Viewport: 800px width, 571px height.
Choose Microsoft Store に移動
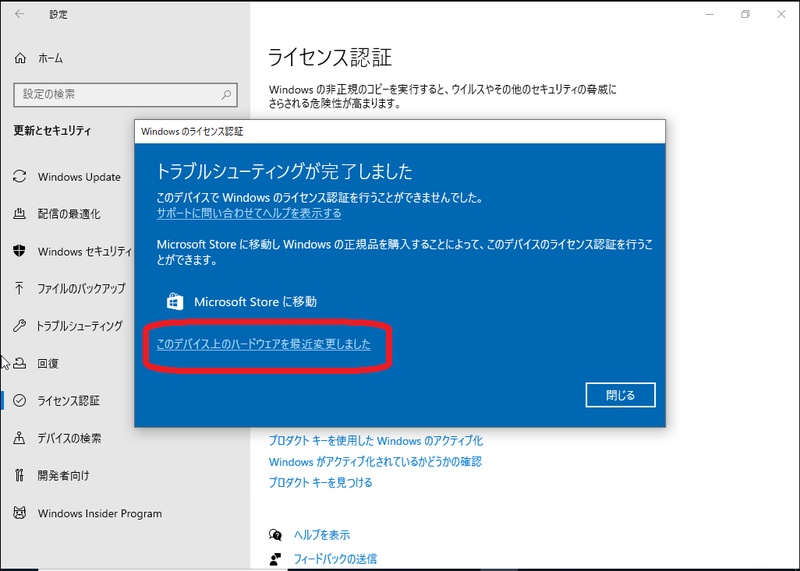[242, 302]
